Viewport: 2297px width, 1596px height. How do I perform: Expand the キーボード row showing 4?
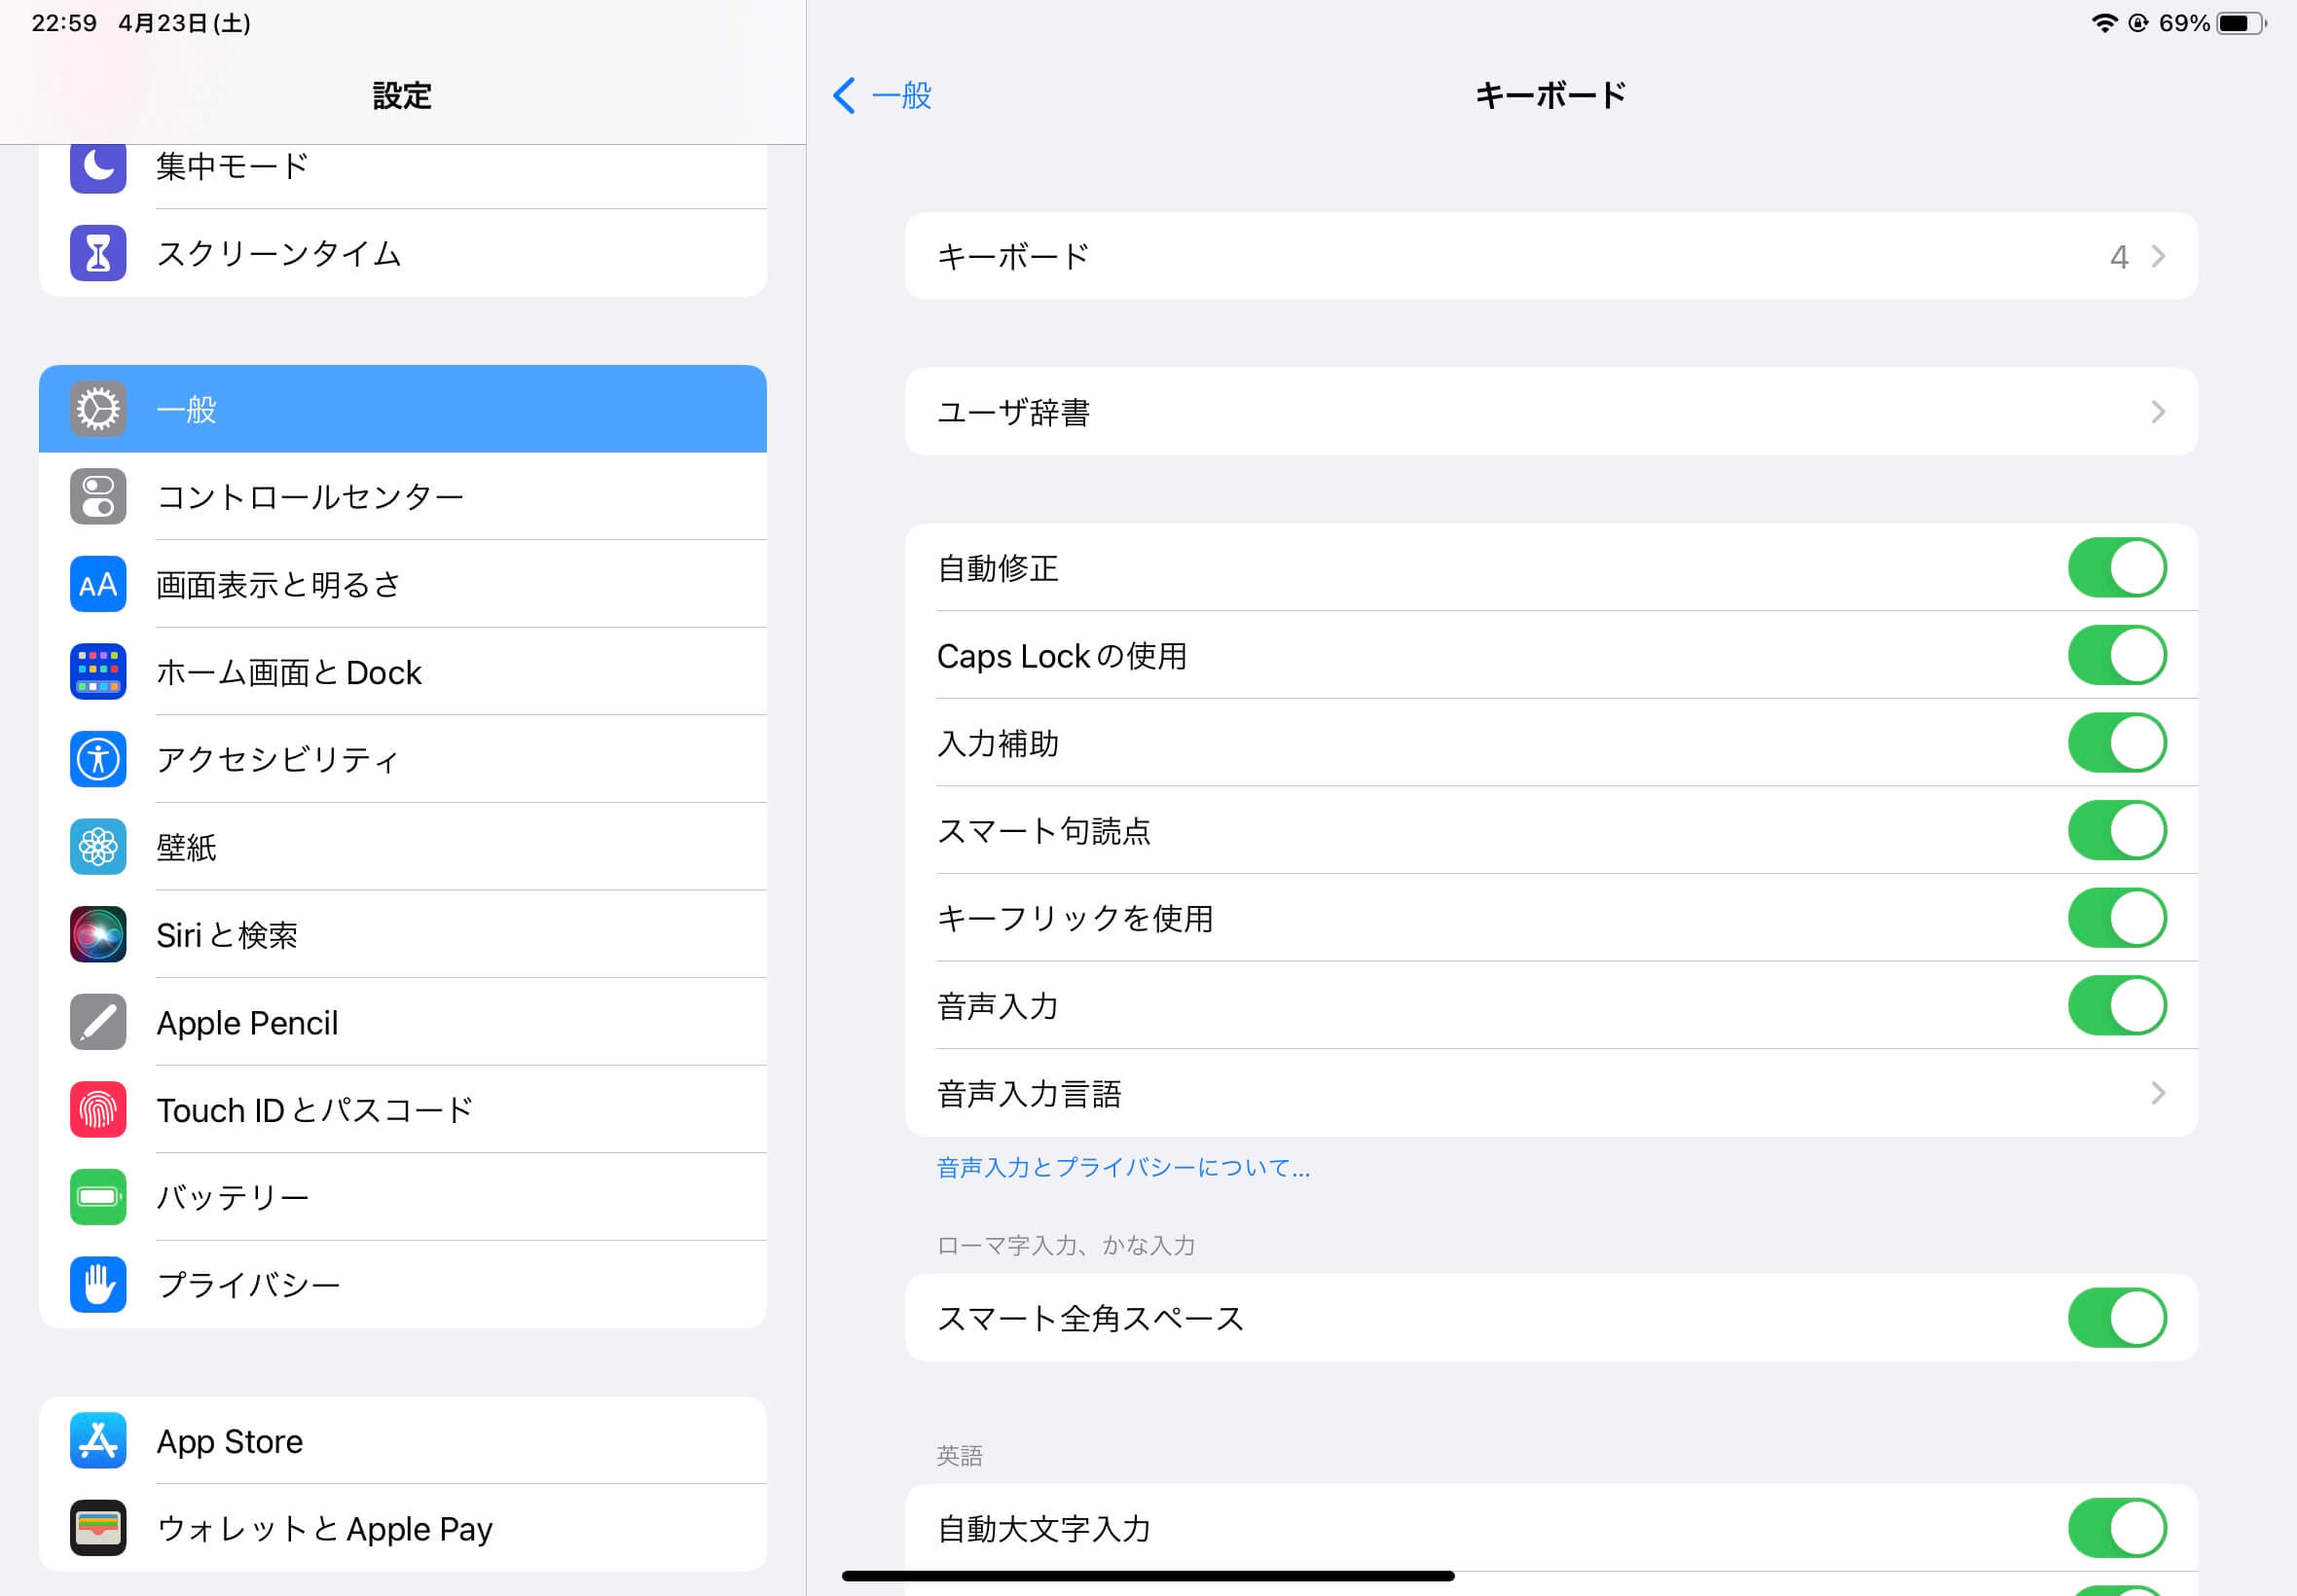(1551, 256)
